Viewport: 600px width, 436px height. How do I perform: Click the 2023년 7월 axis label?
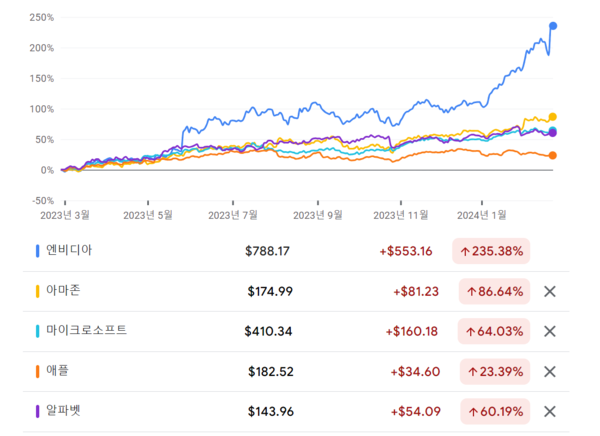click(x=233, y=216)
